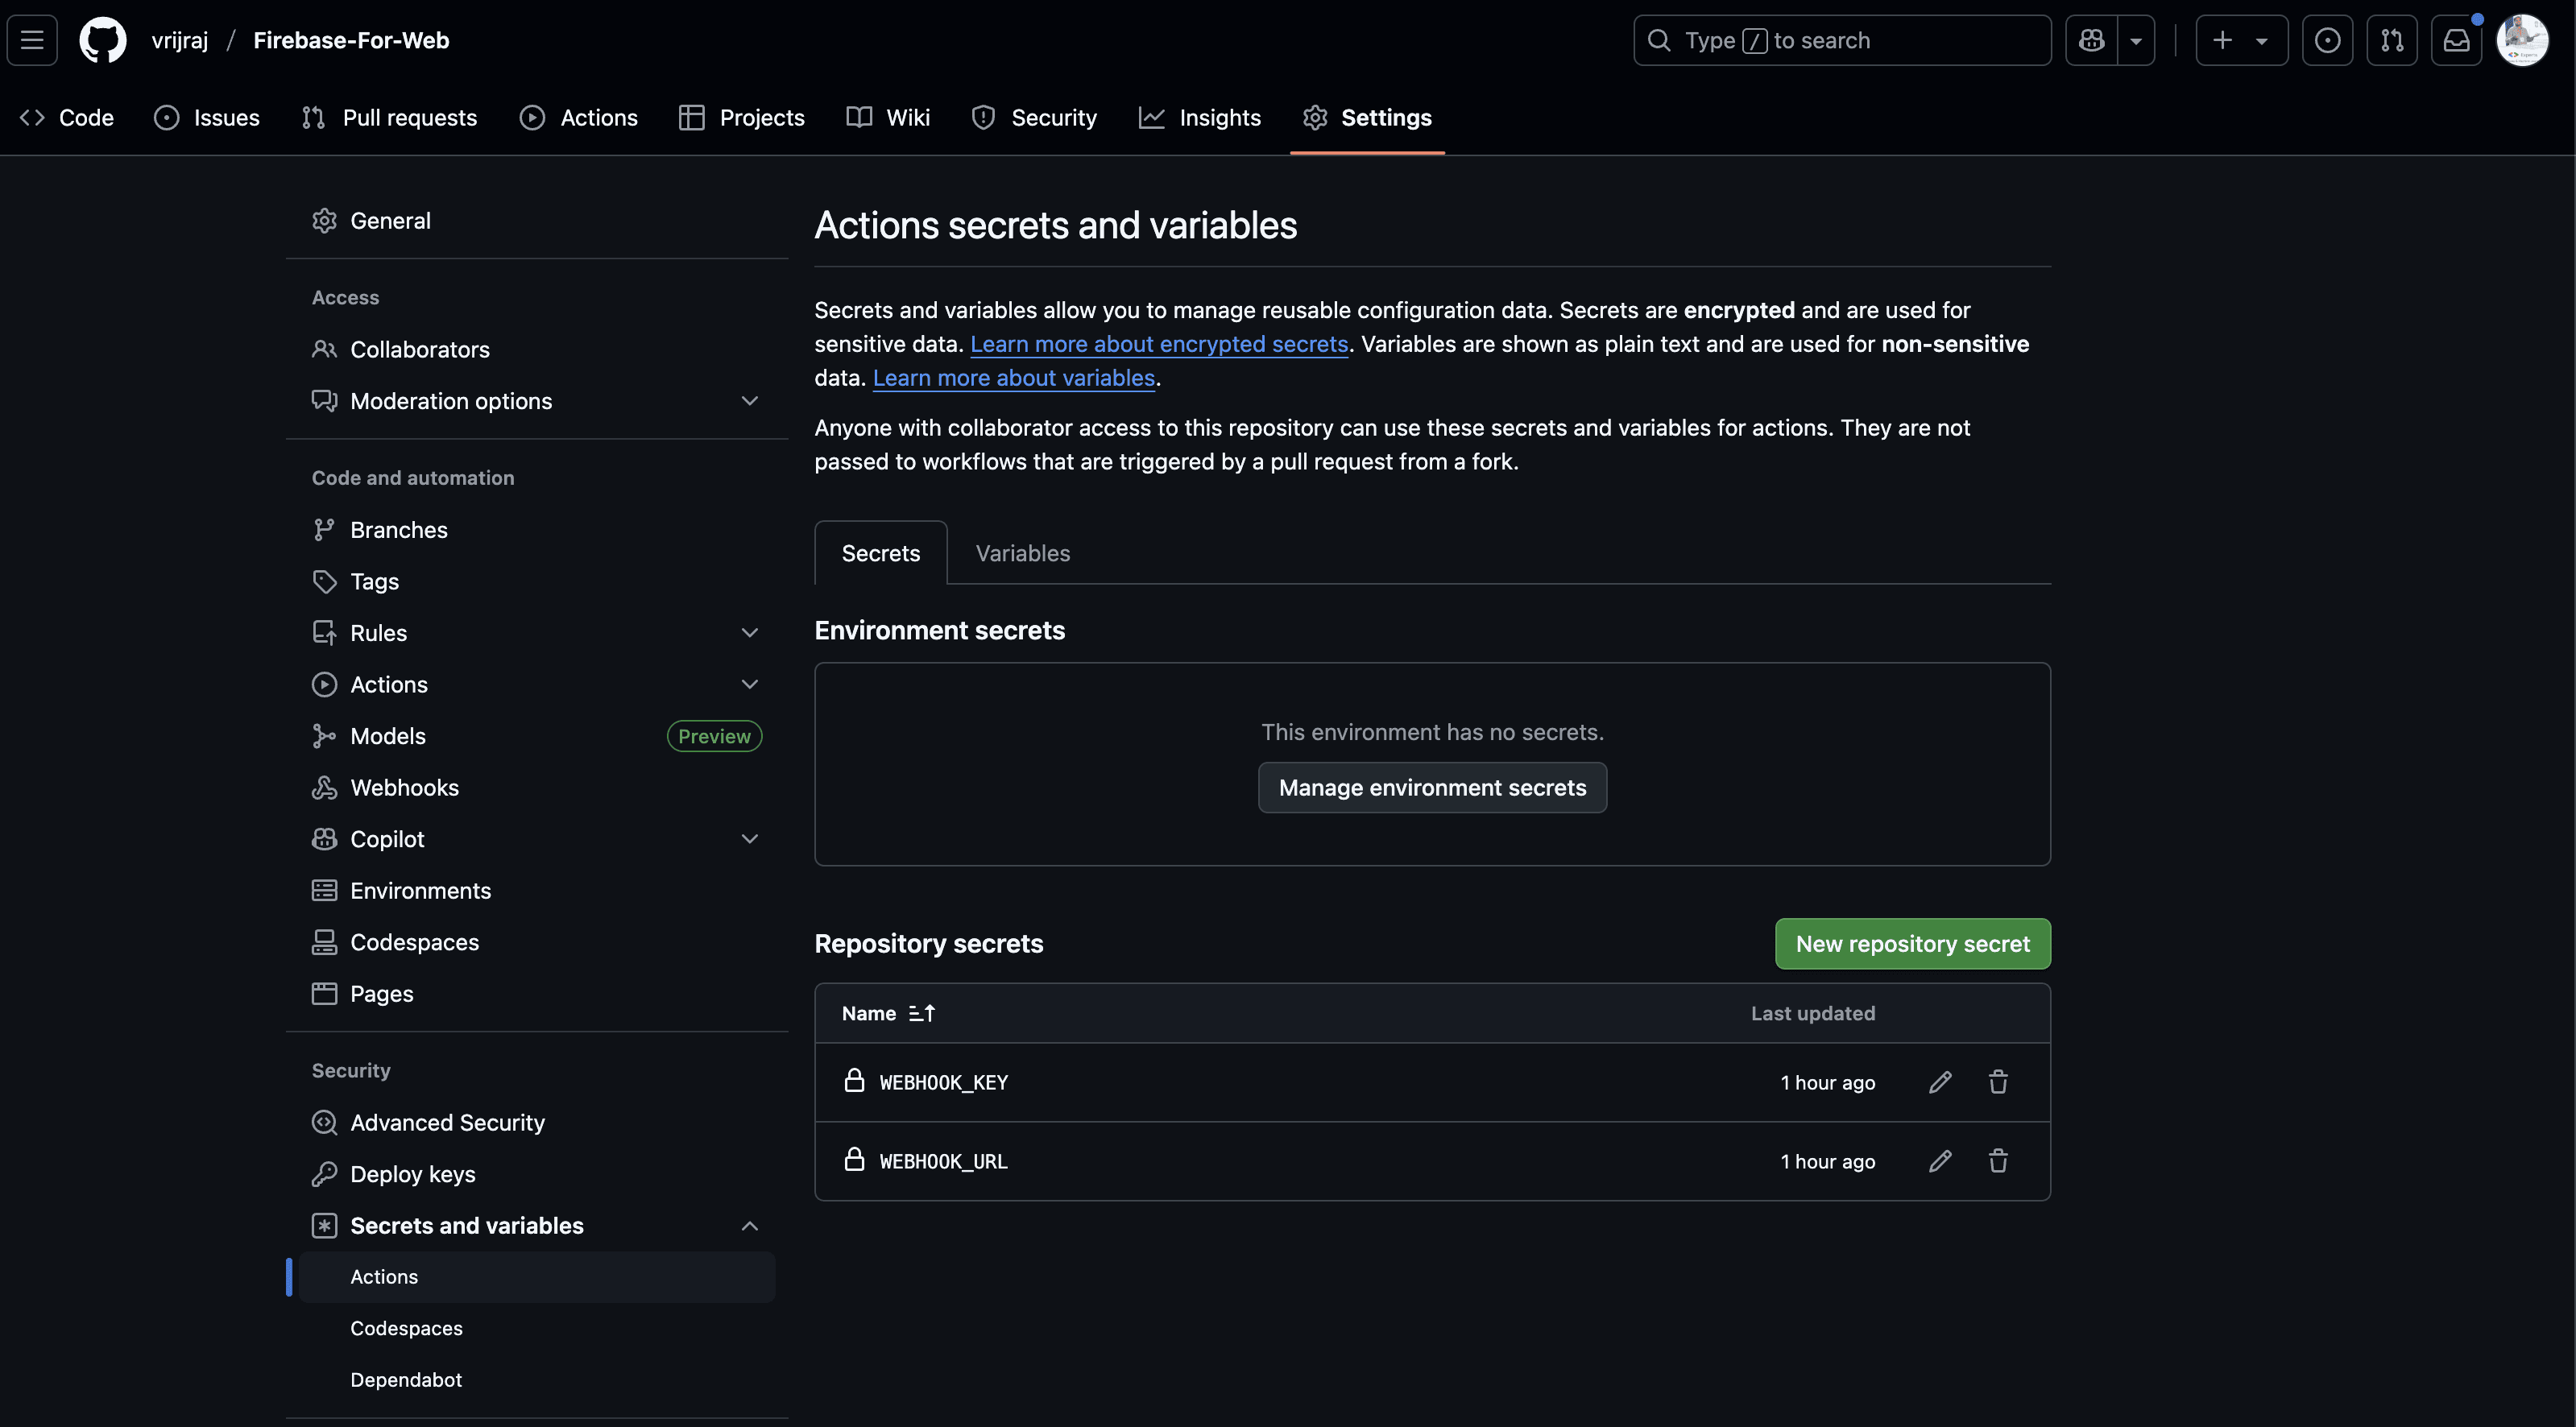Click the pull requests icon in header
This screenshot has height=1427, width=2576.
click(2392, 40)
